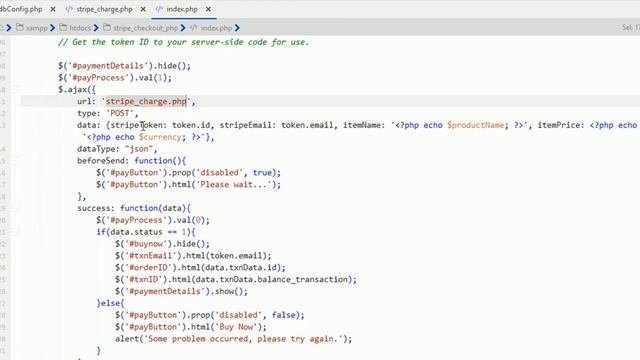Viewport: 640px width, 360px height.
Task: Click the '#paymentDetails').show(); line
Action: (x=181, y=291)
